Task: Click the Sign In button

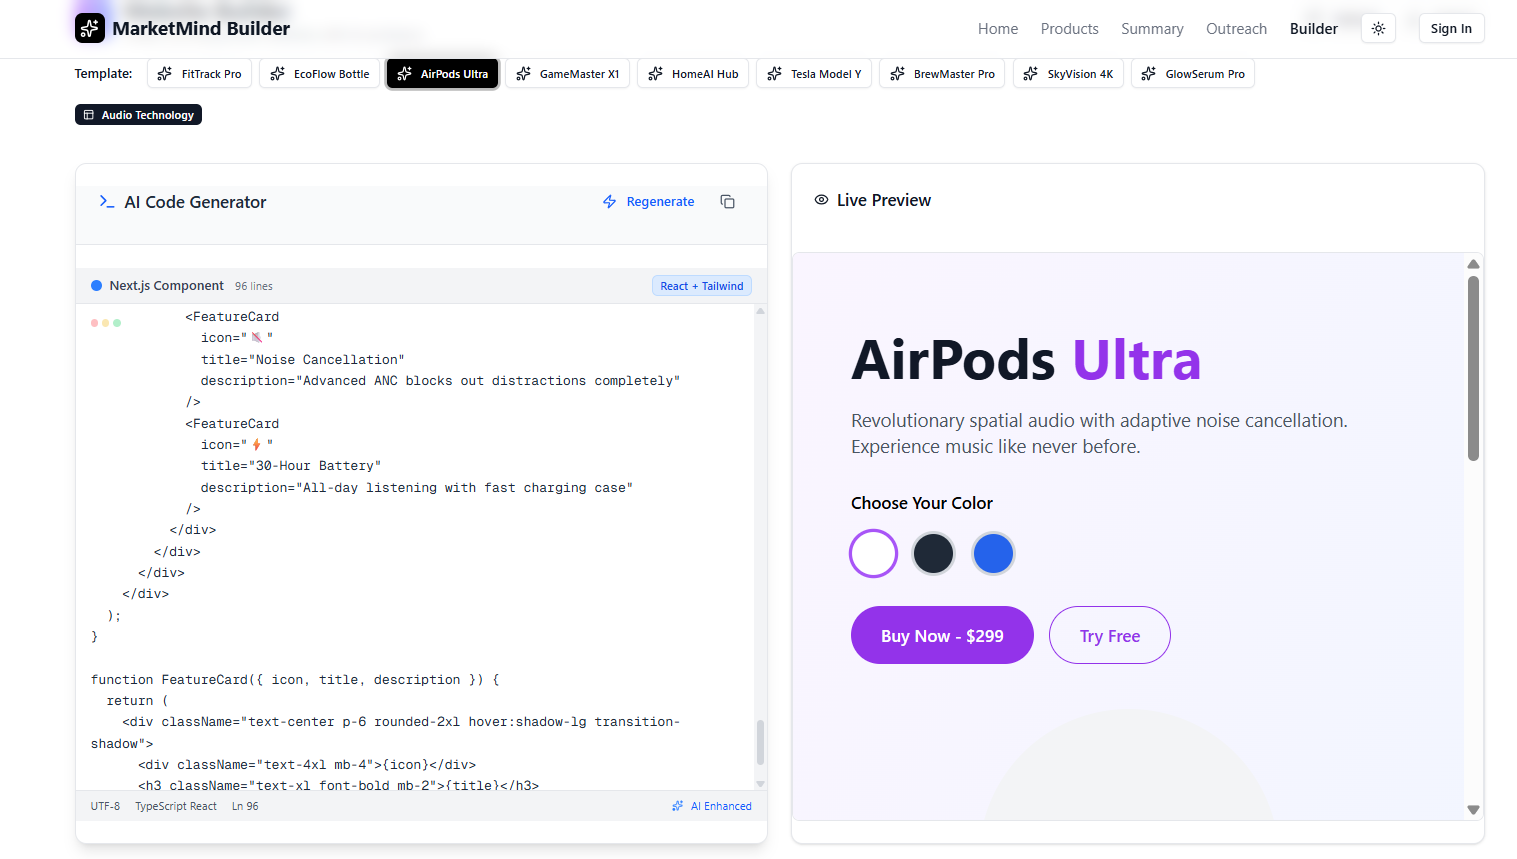Action: pyautogui.click(x=1451, y=28)
